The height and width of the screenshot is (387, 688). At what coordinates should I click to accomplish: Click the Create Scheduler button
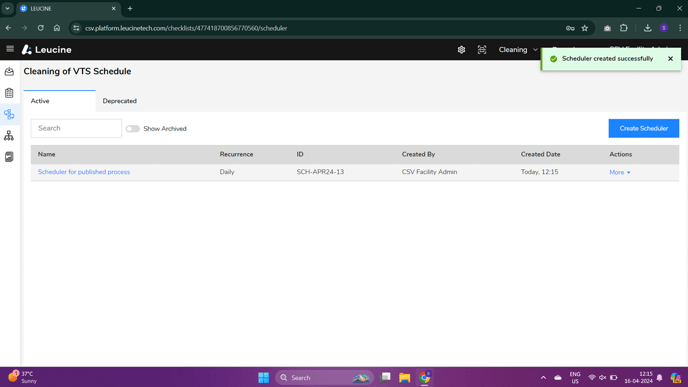coord(643,129)
